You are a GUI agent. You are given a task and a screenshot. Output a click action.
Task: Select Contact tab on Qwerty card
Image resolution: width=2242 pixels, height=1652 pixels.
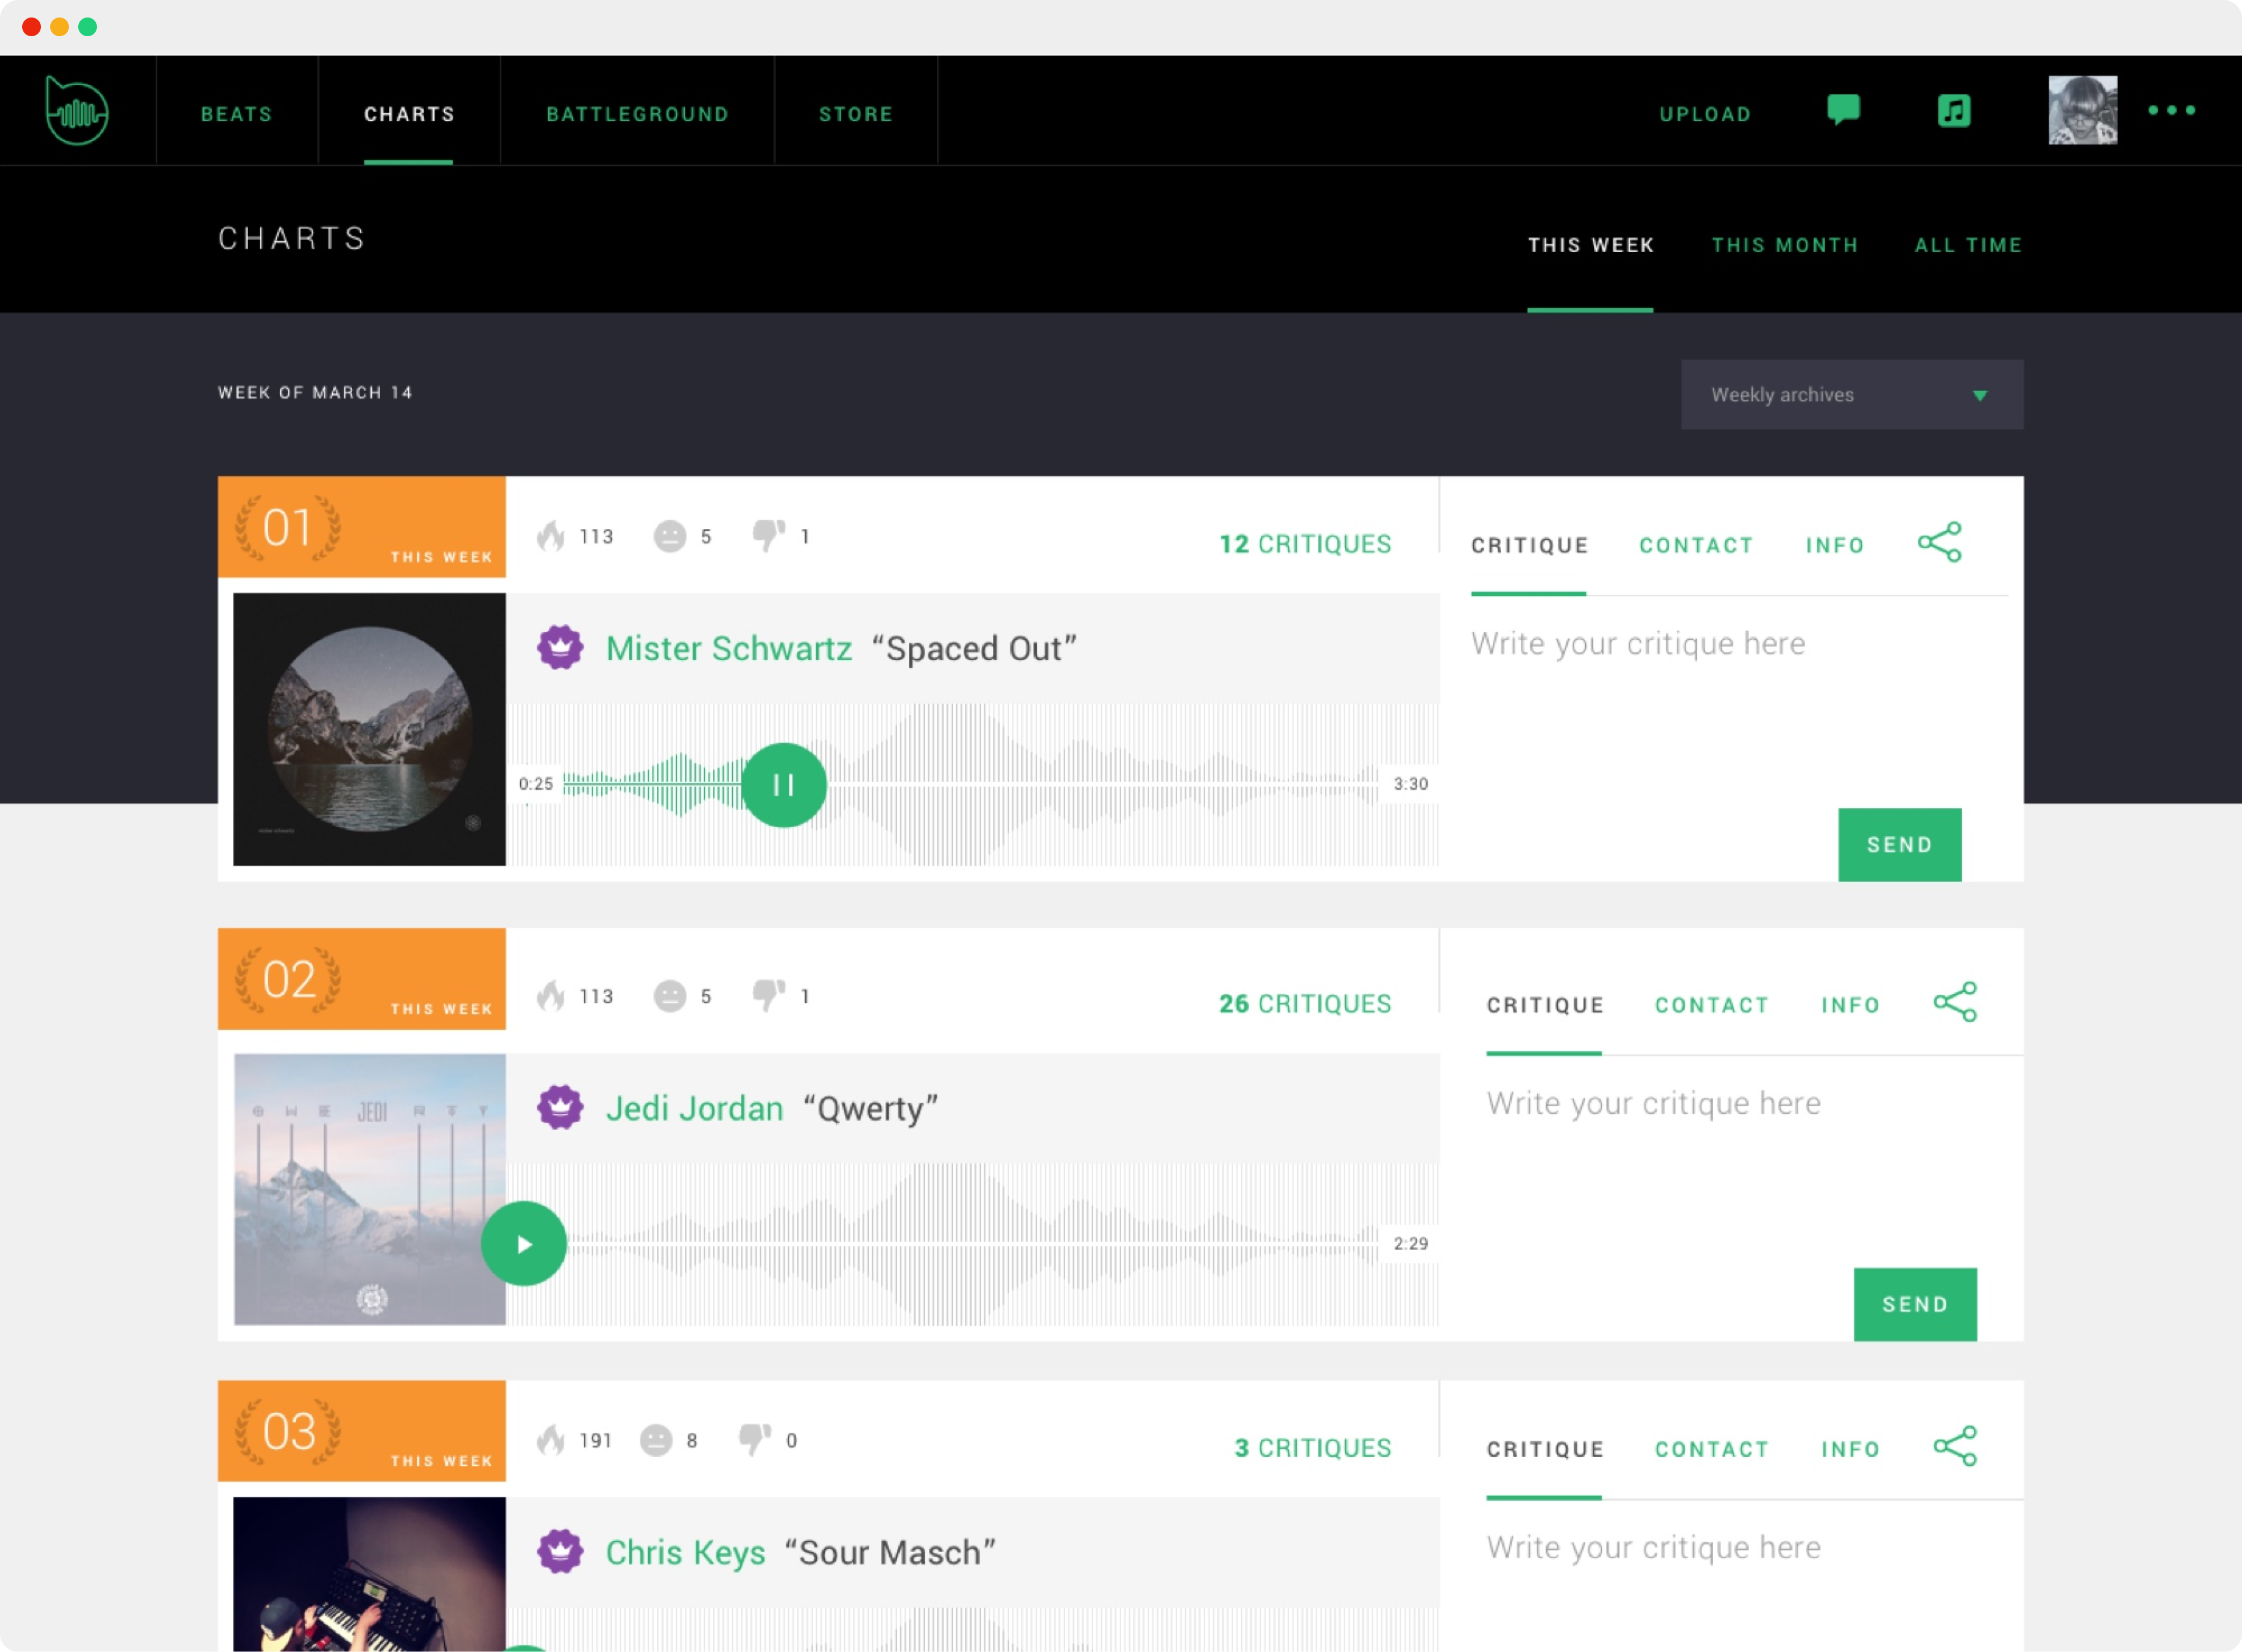(x=1712, y=1005)
